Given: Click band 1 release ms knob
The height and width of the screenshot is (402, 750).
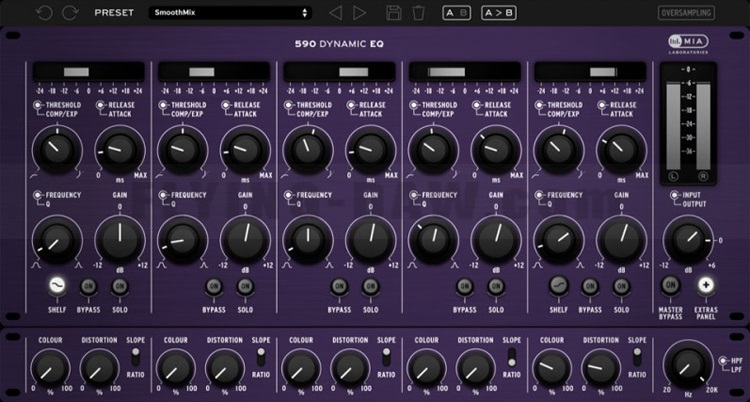Looking at the screenshot, I should pyautogui.click(x=120, y=149).
